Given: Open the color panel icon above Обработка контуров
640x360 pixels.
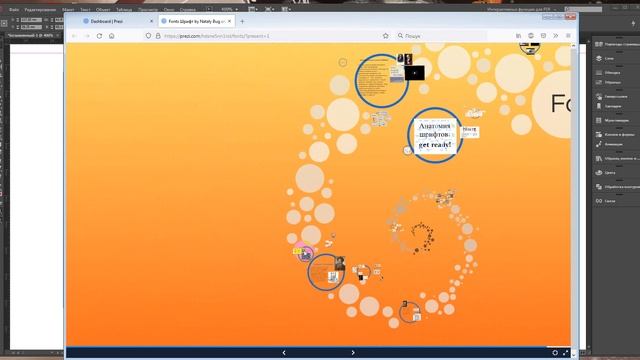Looking at the screenshot, I should click(x=599, y=172).
